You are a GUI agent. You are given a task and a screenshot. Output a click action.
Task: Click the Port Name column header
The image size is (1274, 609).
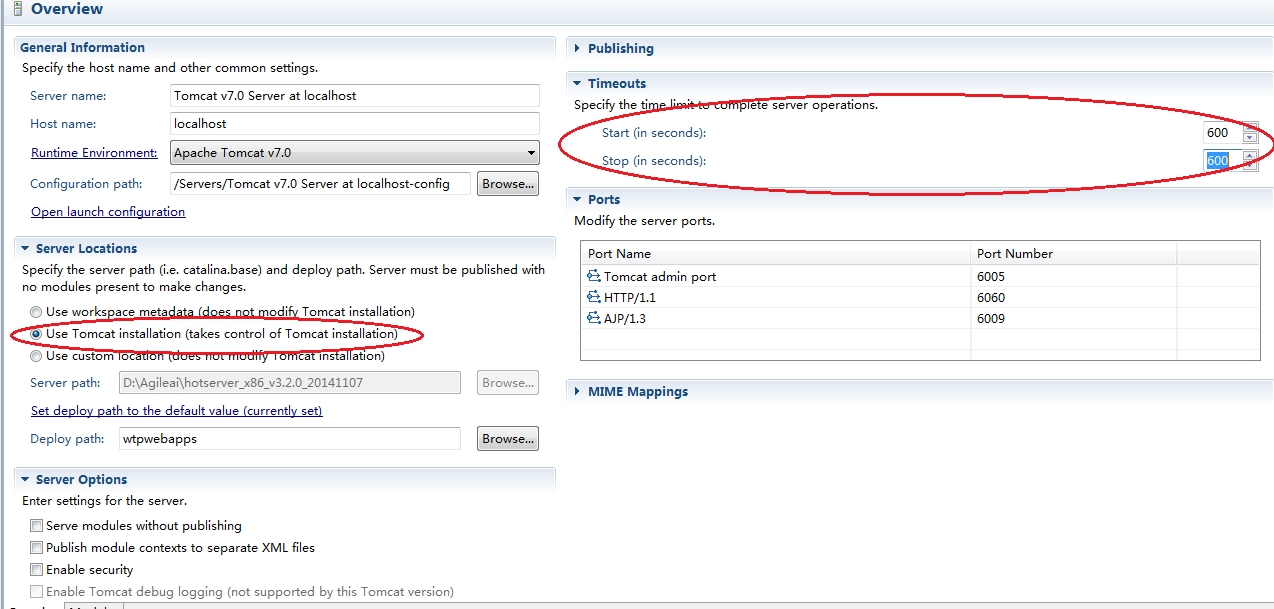776,254
